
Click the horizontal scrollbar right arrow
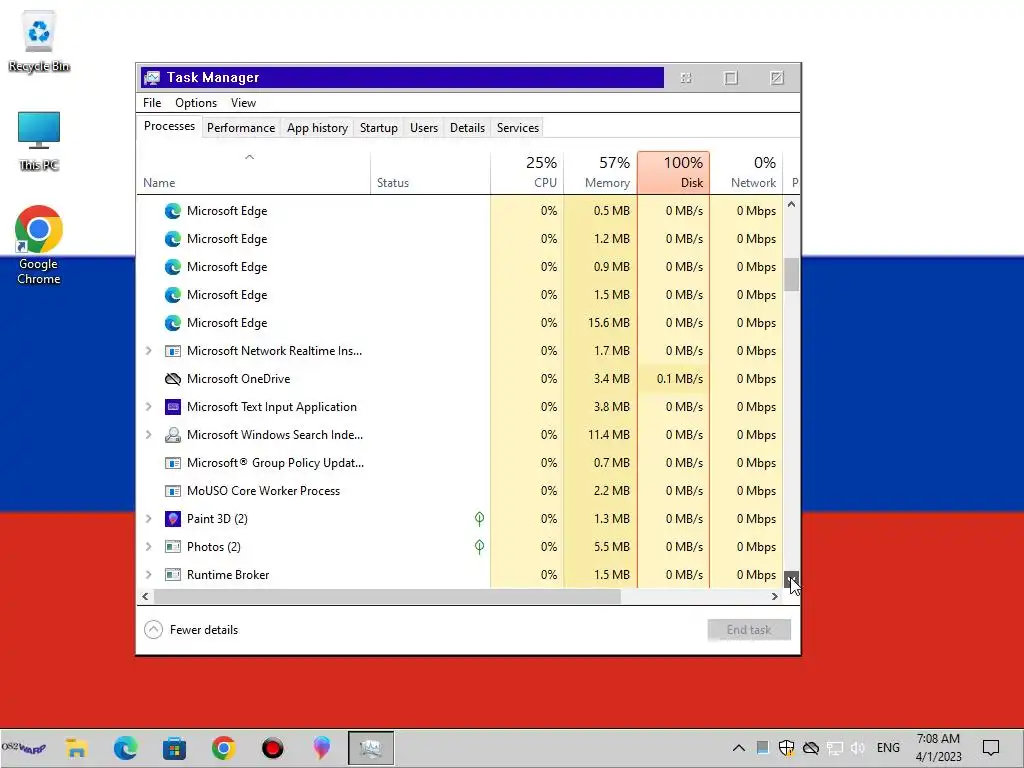pos(775,596)
